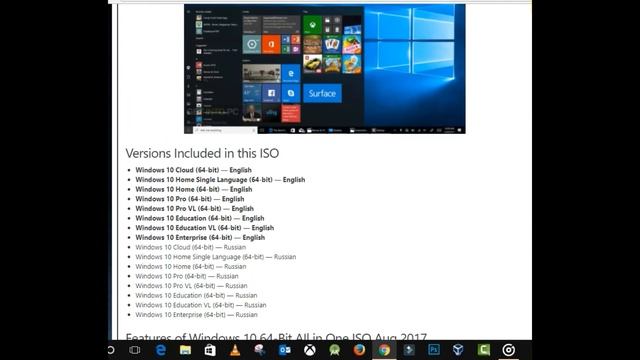Launch VLC media player from the taskbar
The width and height of the screenshot is (640, 360).
(235, 350)
